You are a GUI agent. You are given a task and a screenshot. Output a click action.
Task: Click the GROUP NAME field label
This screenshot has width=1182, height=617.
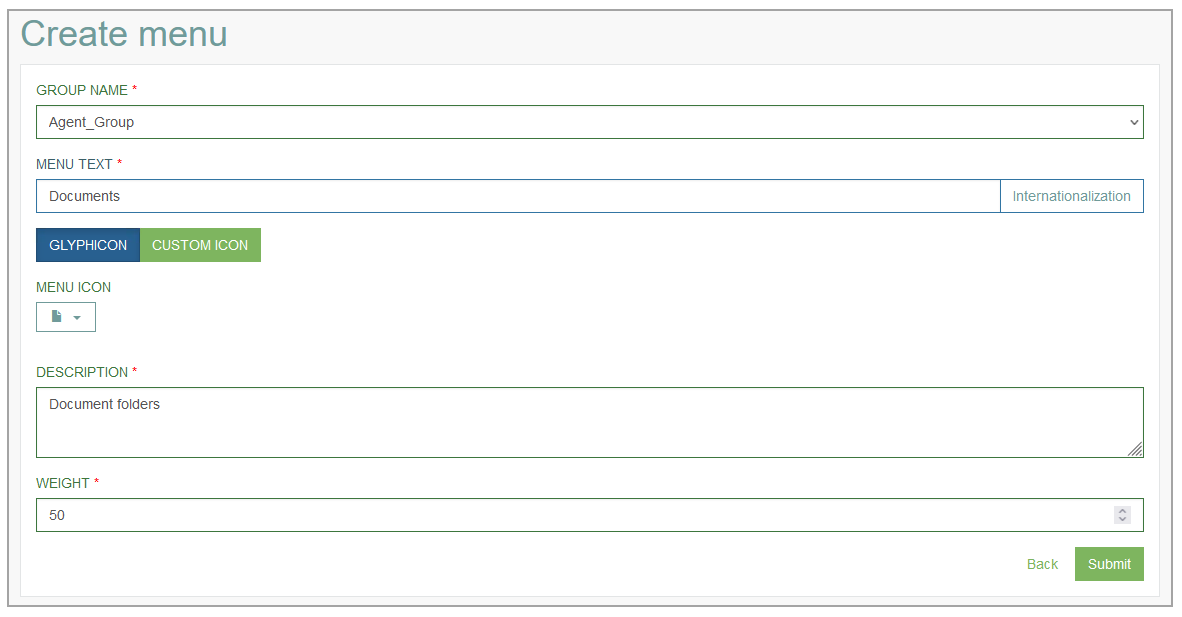82,91
